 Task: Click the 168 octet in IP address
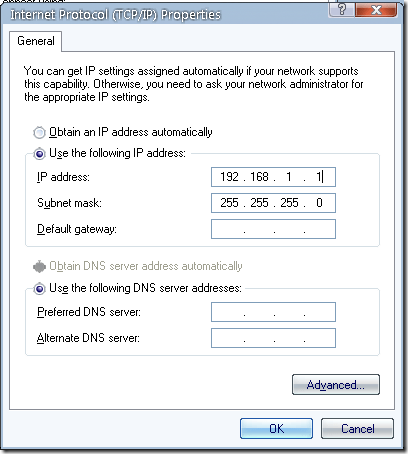point(259,177)
